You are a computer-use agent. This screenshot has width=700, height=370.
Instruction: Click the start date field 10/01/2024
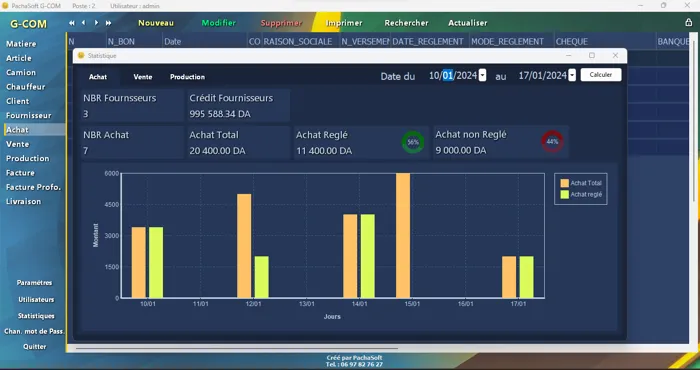click(x=453, y=75)
